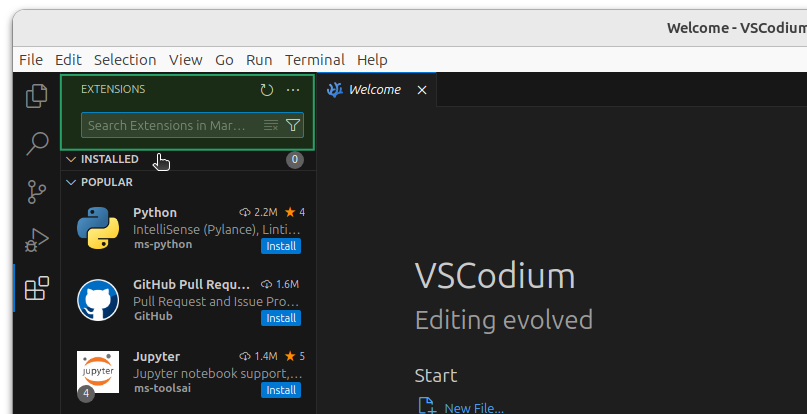Open Source Control view in activity bar
This screenshot has height=414, width=807.
tap(37, 192)
